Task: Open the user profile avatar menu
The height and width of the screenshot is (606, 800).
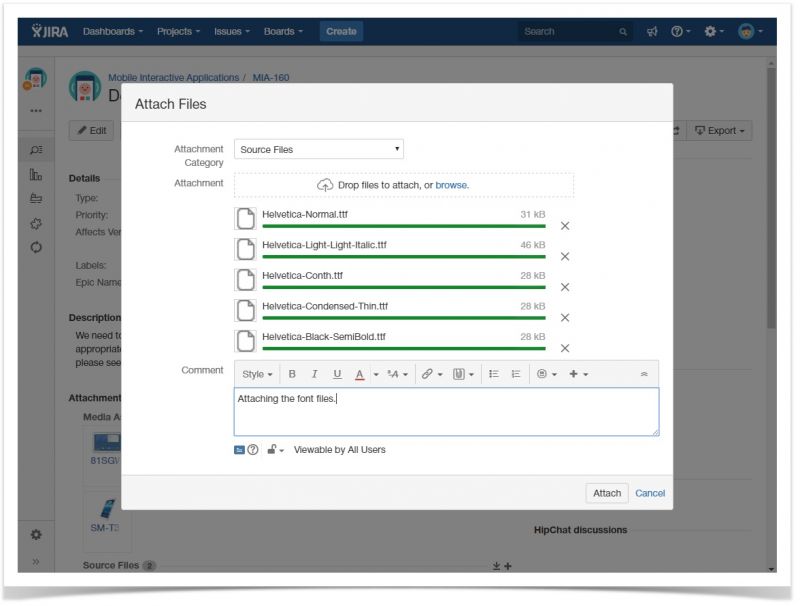Action: pyautogui.click(x=750, y=32)
